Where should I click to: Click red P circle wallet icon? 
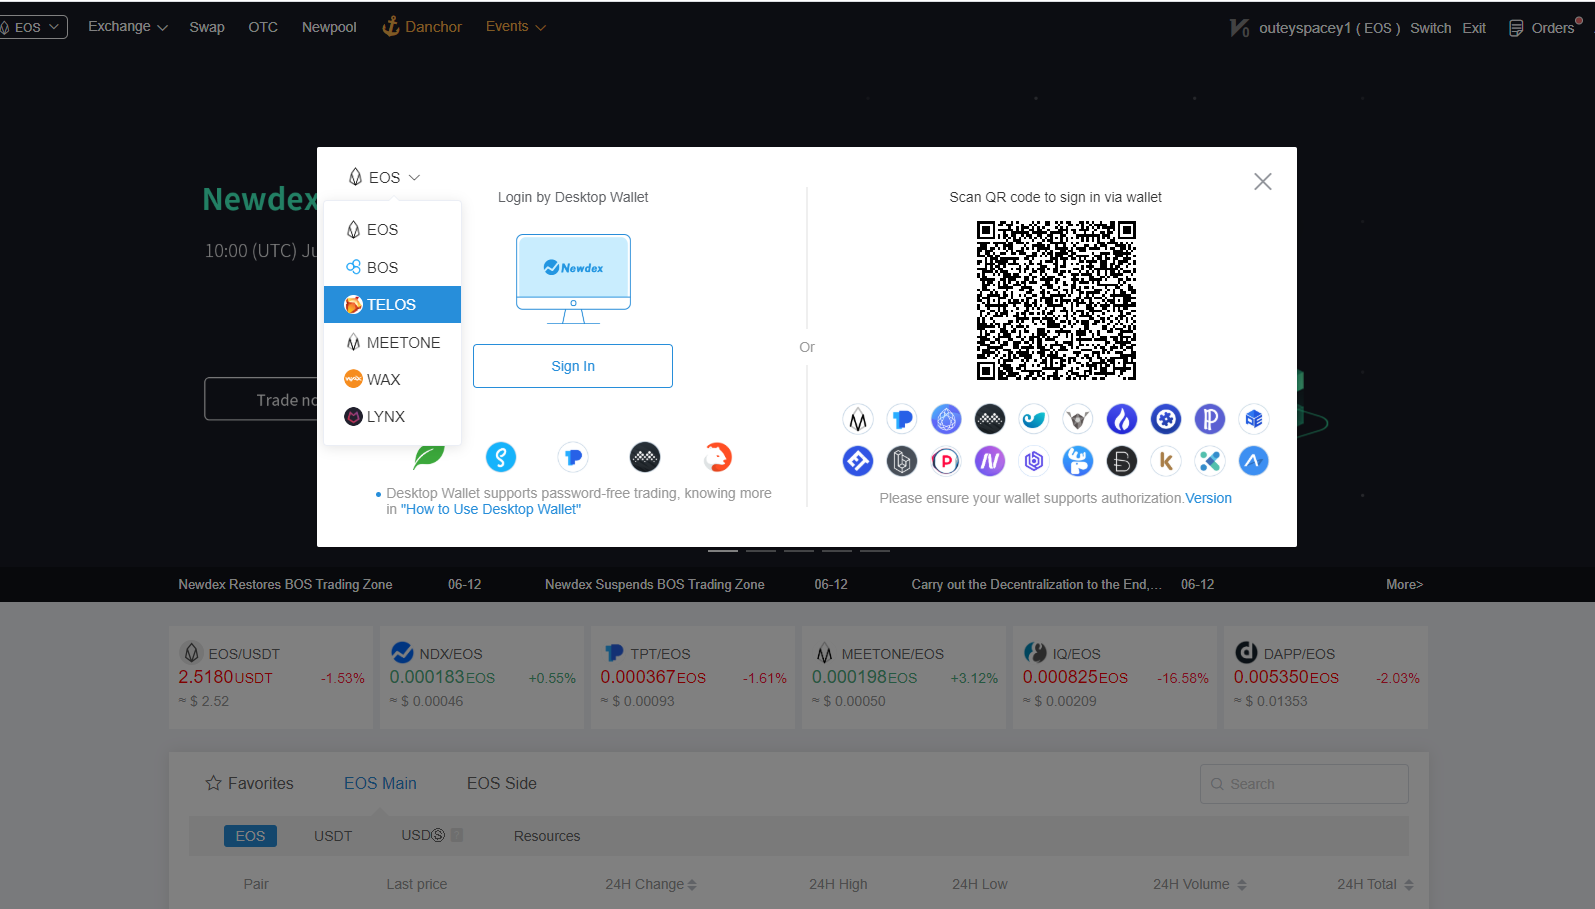point(946,461)
